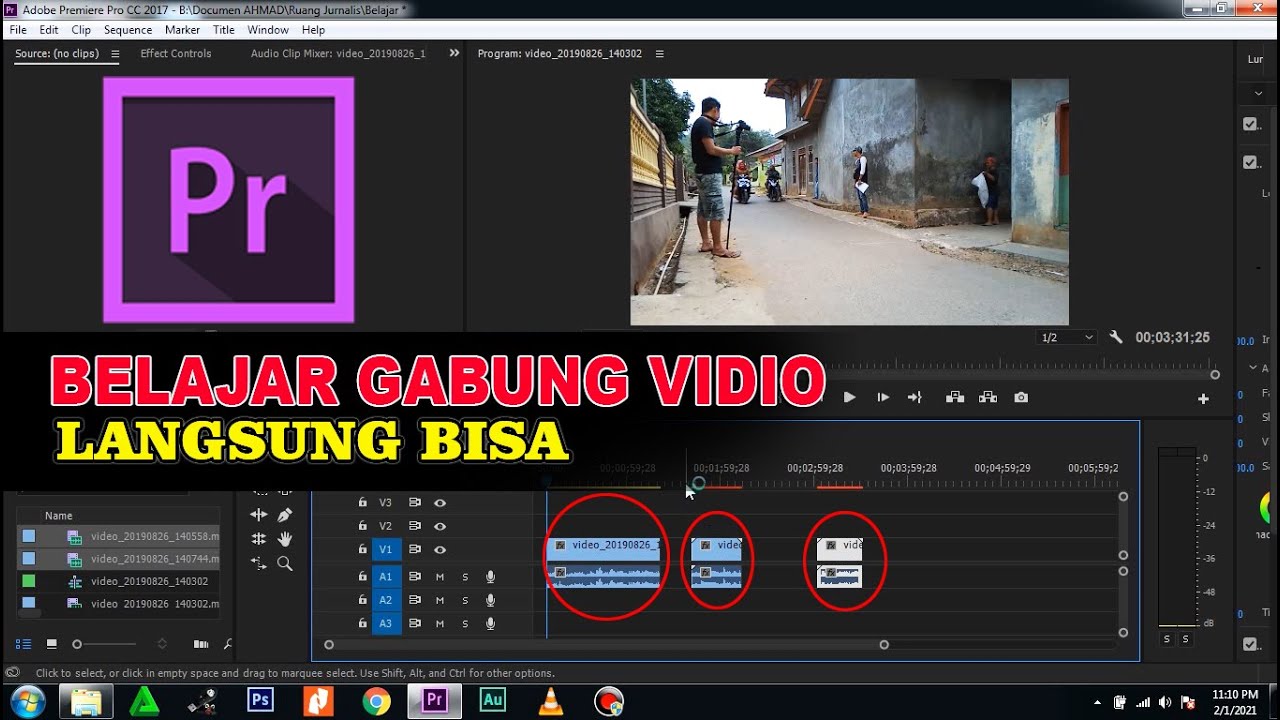Expand the panel overflow double-chevron
Image resolution: width=1280 pixels, height=720 pixels.
click(x=454, y=53)
